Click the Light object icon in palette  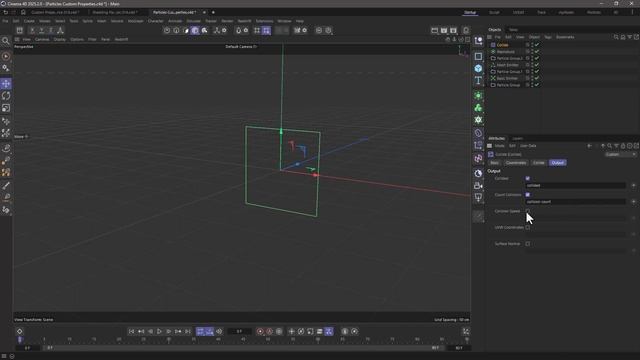(478, 198)
